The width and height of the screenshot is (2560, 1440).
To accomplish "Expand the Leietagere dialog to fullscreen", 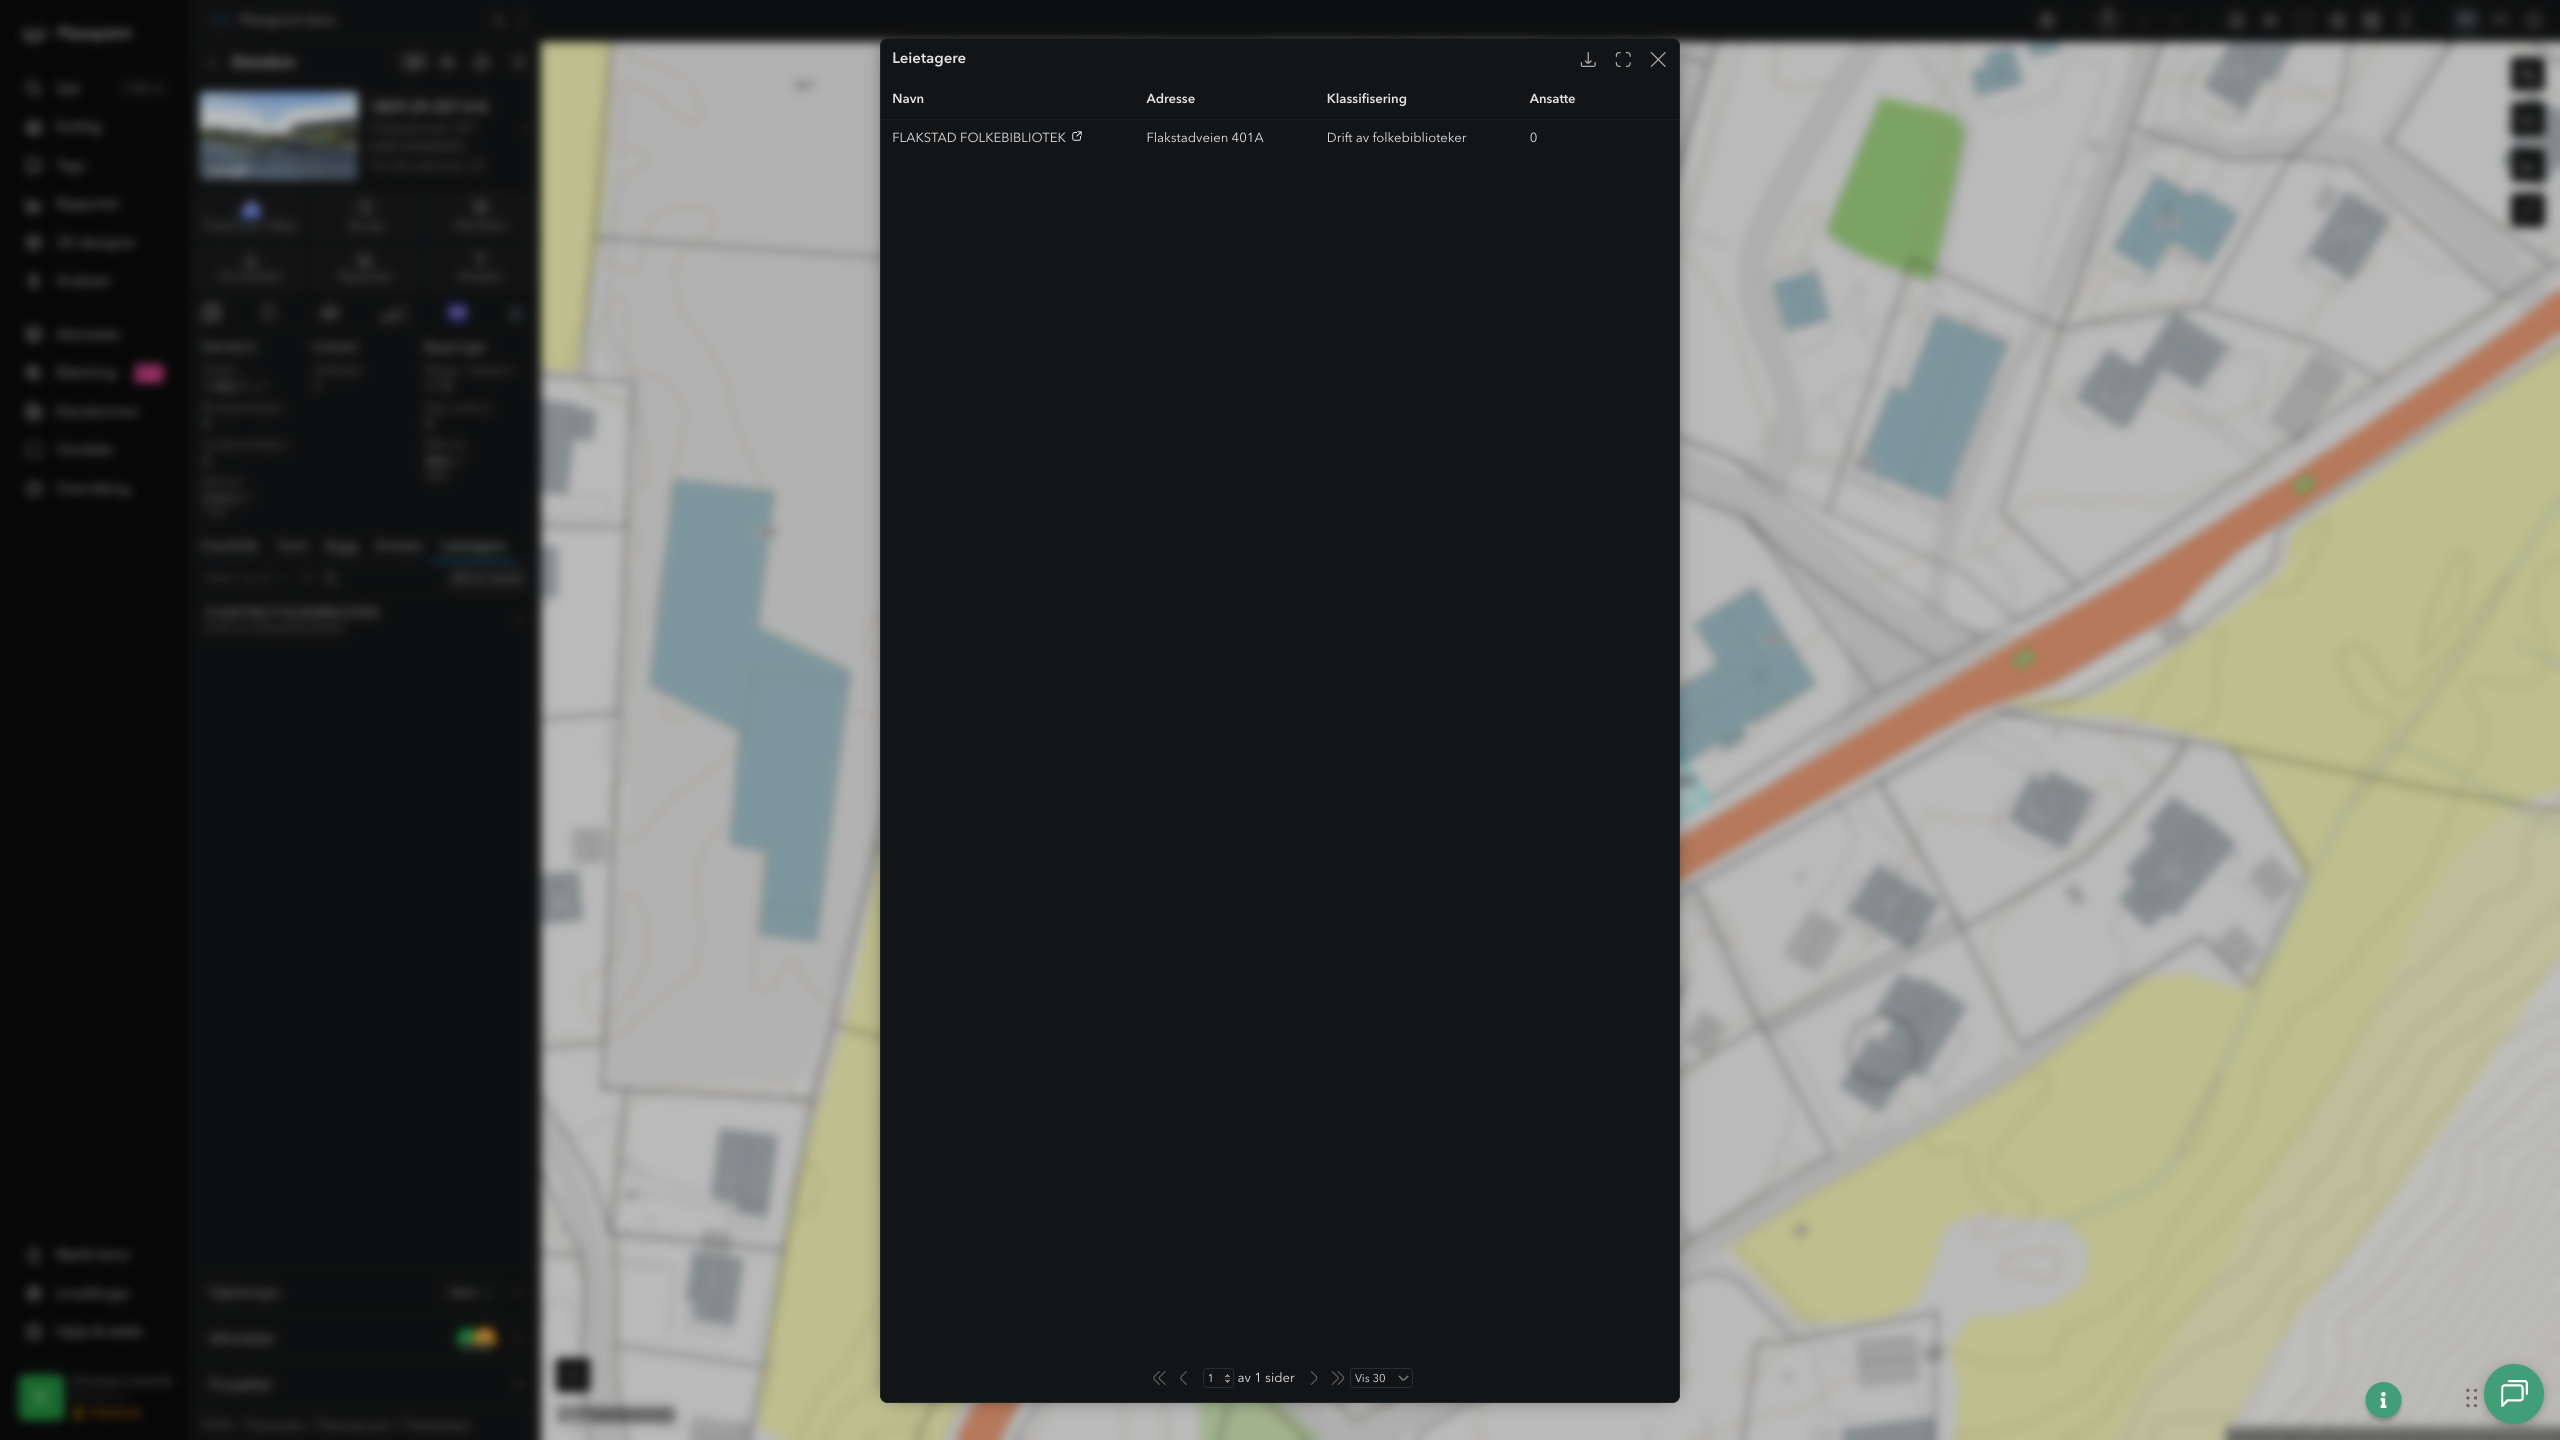I will (x=1623, y=60).
